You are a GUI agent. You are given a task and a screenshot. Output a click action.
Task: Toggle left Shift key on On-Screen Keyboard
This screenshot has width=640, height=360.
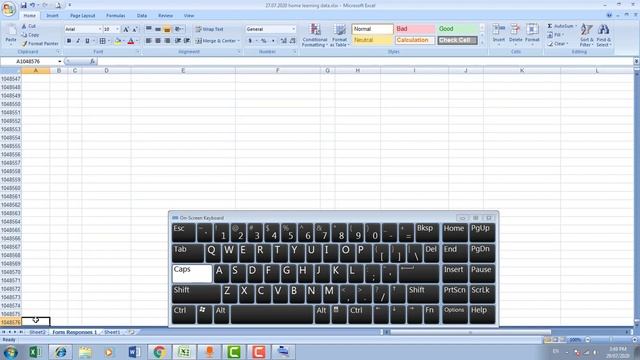coord(196,294)
